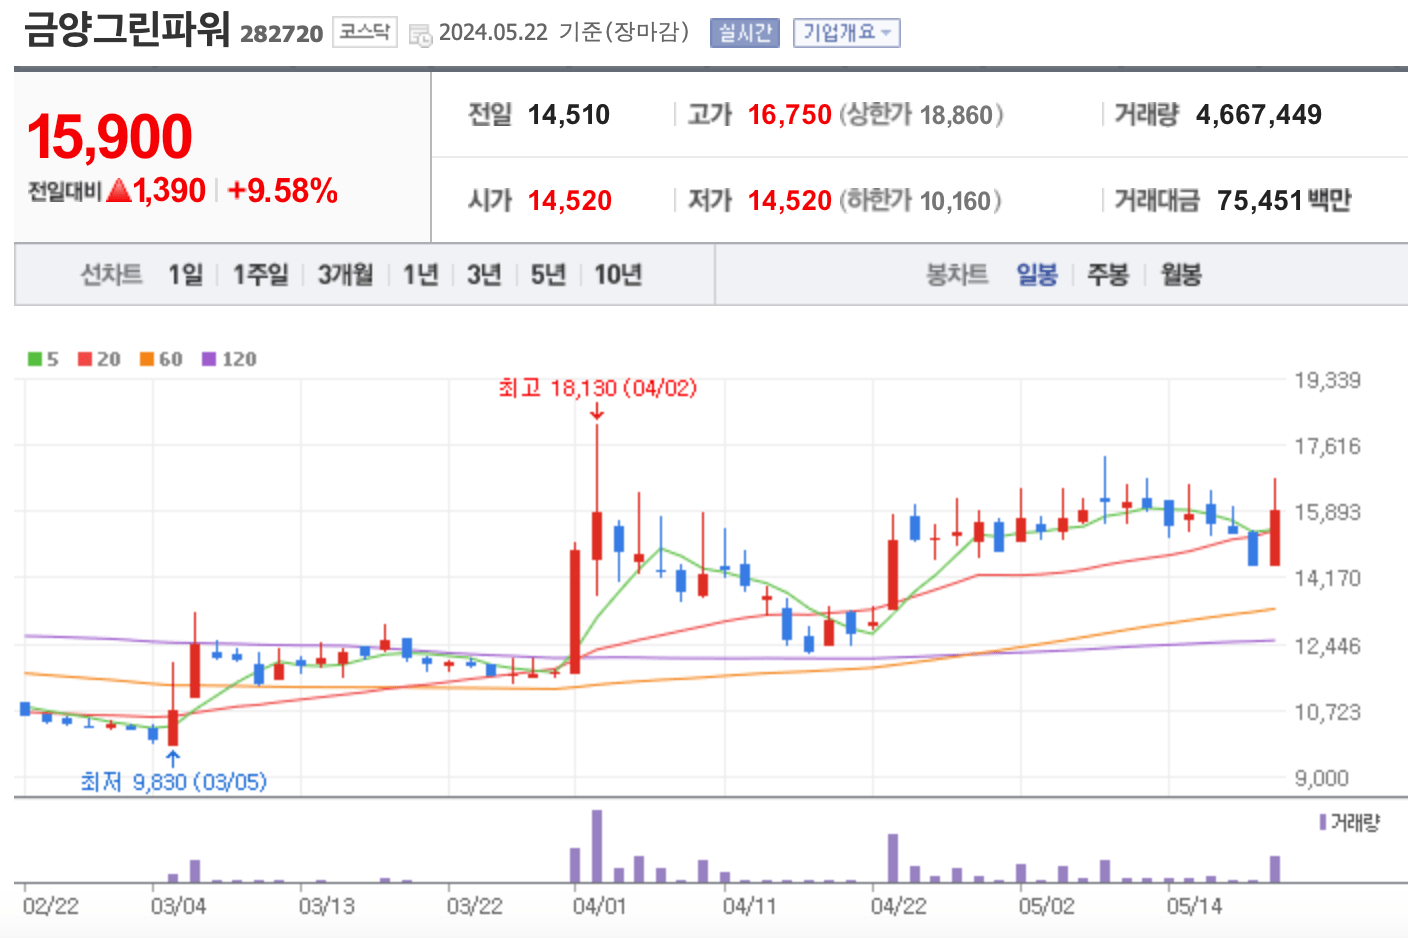This screenshot has height=938, width=1408.
Task: Click the 하한가 10,160 text
Action: pyautogui.click(x=920, y=201)
